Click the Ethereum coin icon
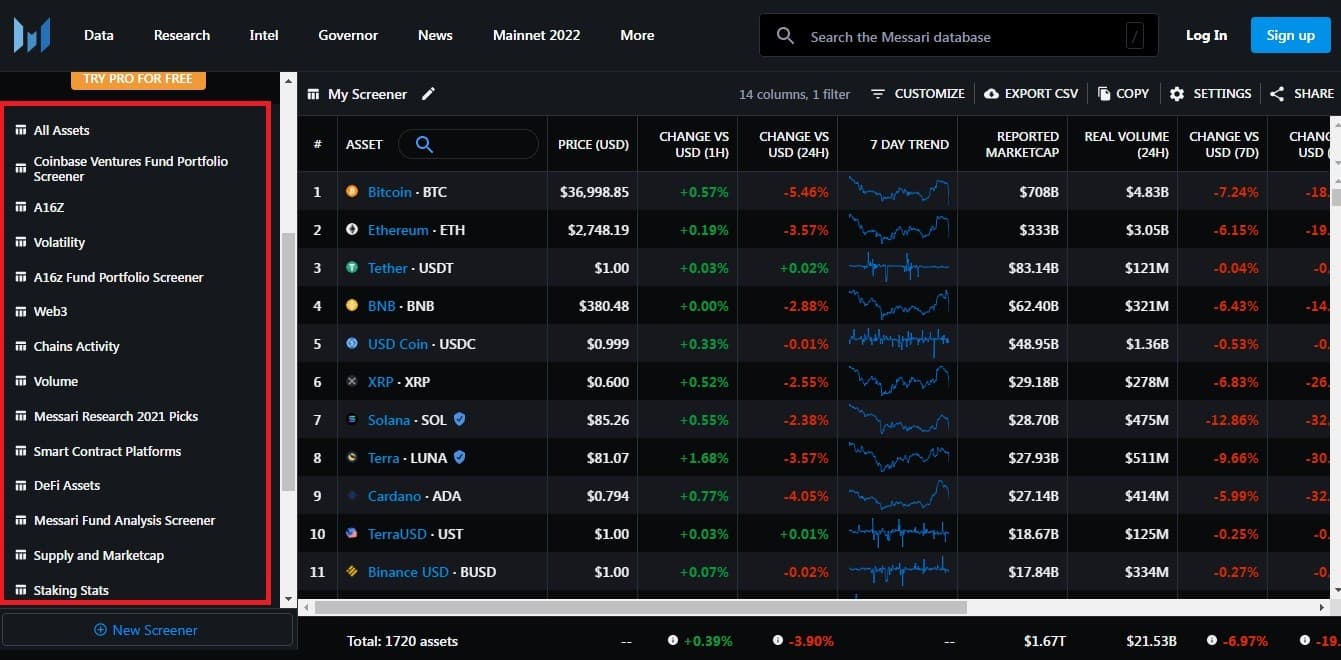 tap(352, 230)
